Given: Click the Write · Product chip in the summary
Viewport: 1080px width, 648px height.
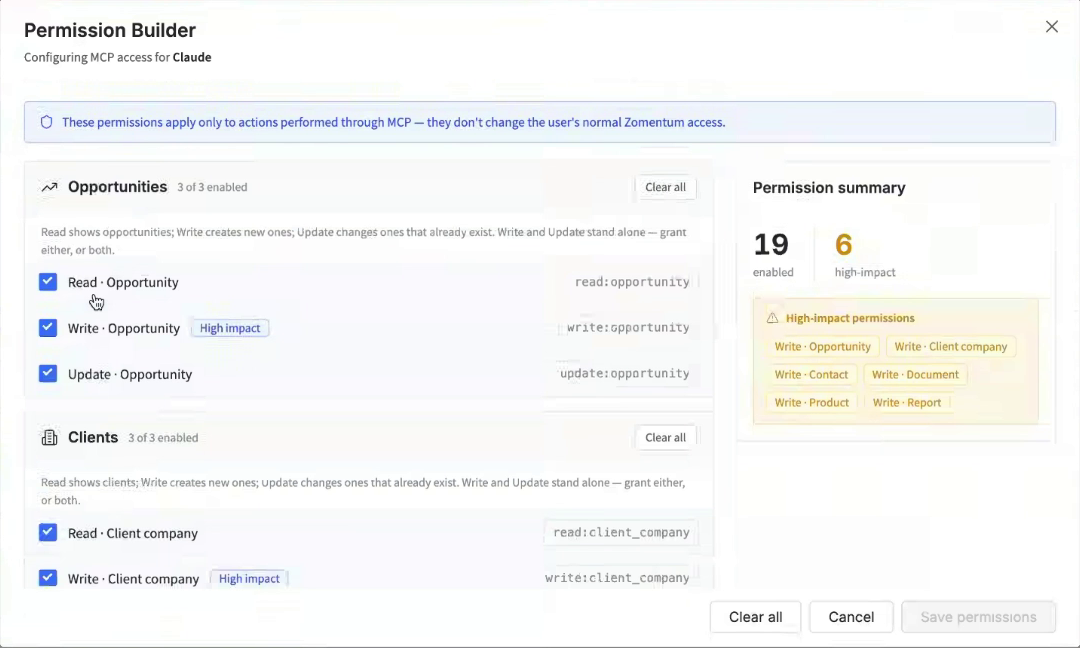Looking at the screenshot, I should pos(811,403).
